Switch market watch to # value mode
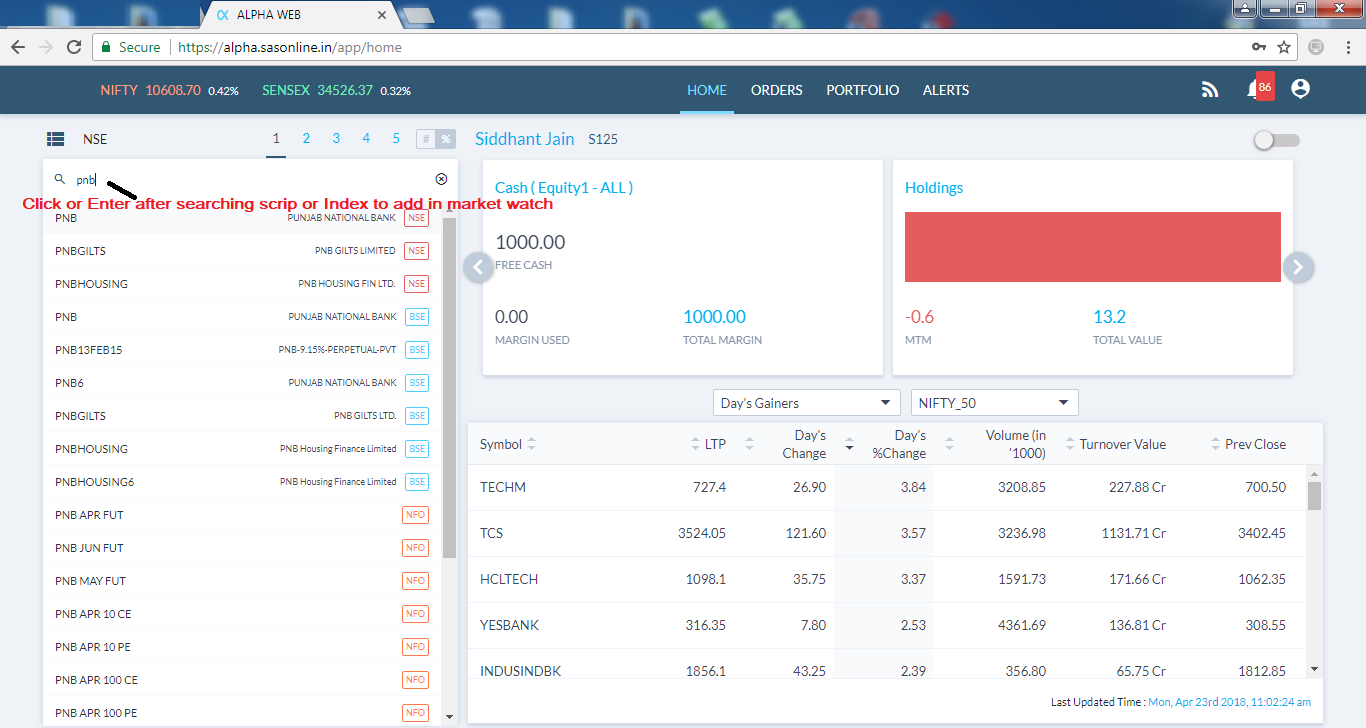The width and height of the screenshot is (1366, 728). tap(426, 139)
